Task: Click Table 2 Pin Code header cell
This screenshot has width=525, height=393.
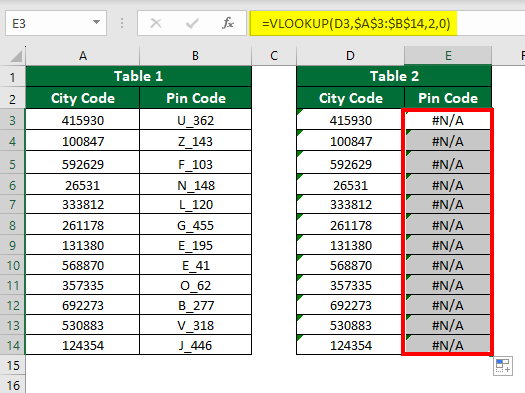Action: [448, 98]
